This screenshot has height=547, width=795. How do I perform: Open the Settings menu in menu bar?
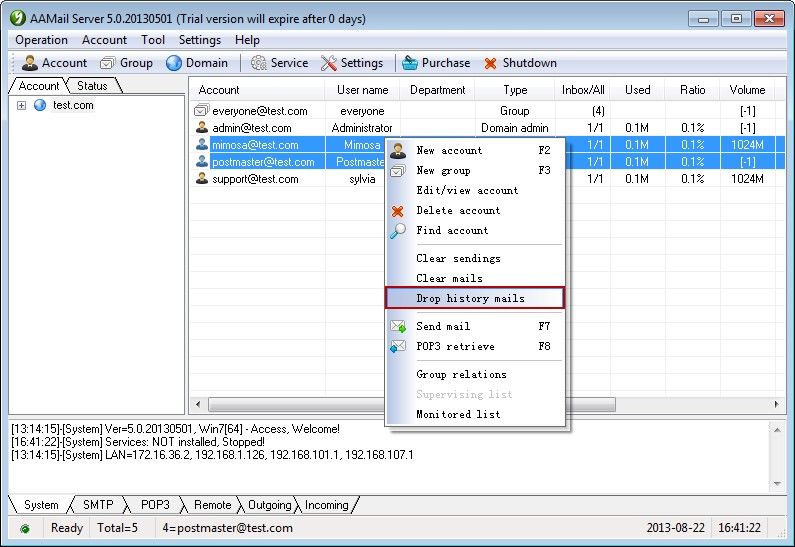[x=200, y=40]
